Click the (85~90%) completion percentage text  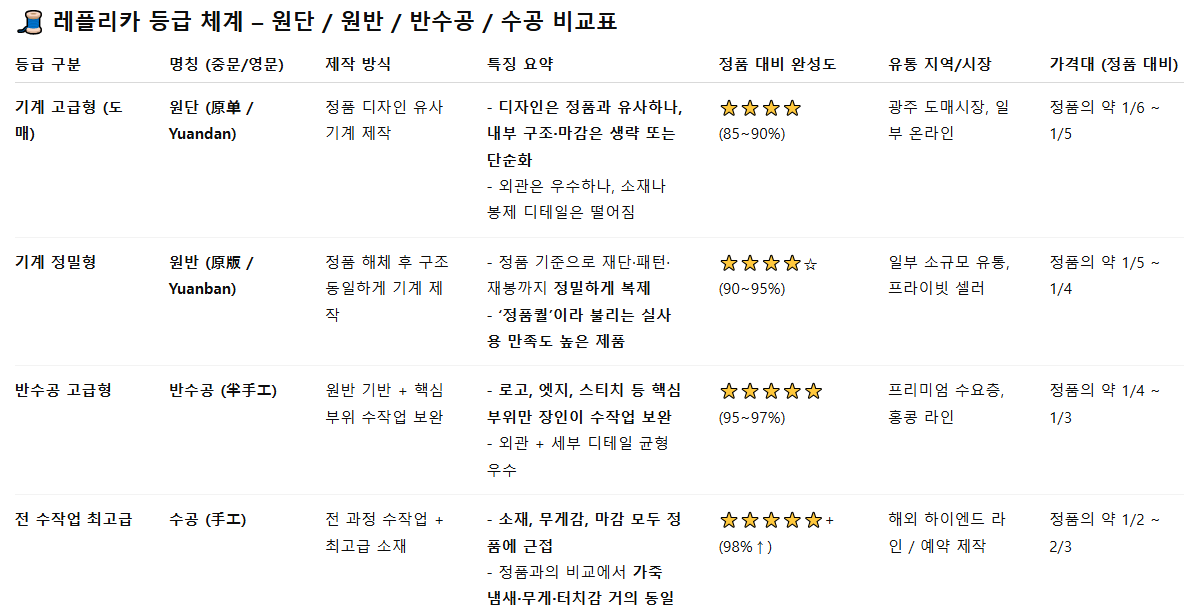pos(752,134)
